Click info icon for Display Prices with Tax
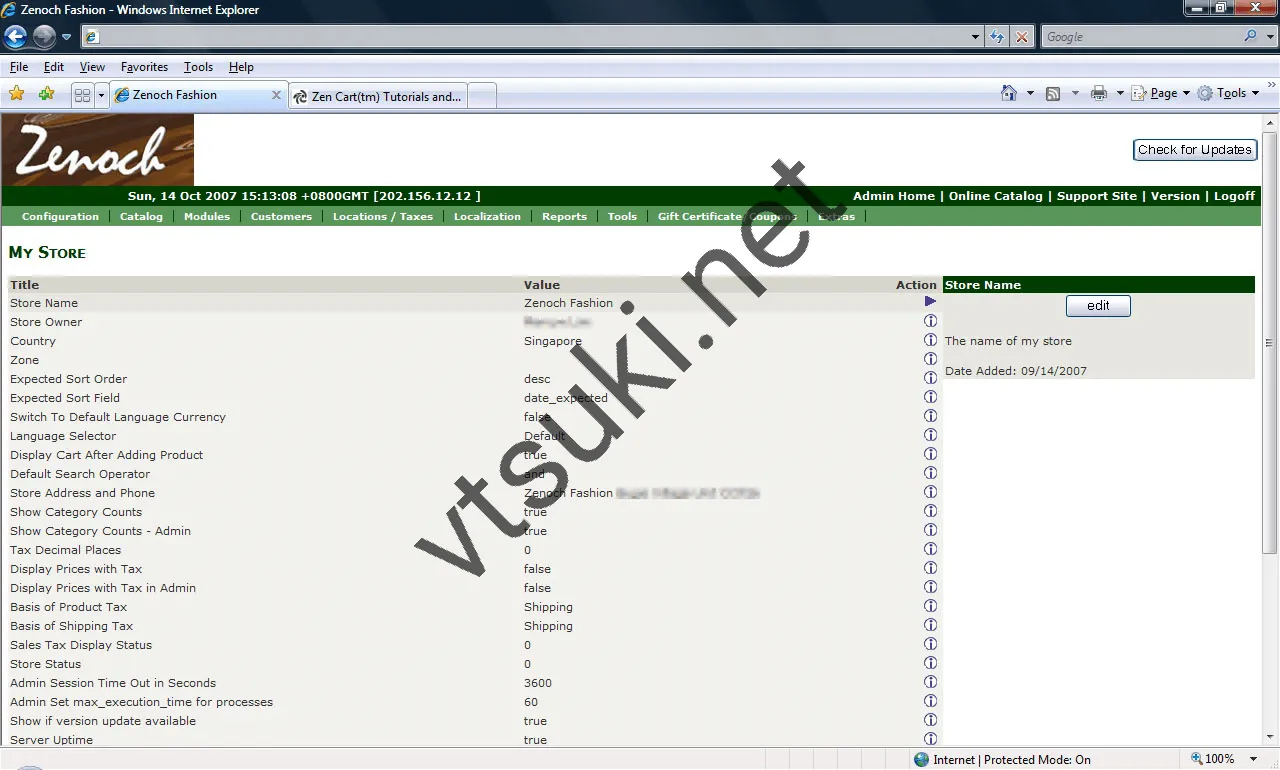The image size is (1280, 770). pos(930,568)
